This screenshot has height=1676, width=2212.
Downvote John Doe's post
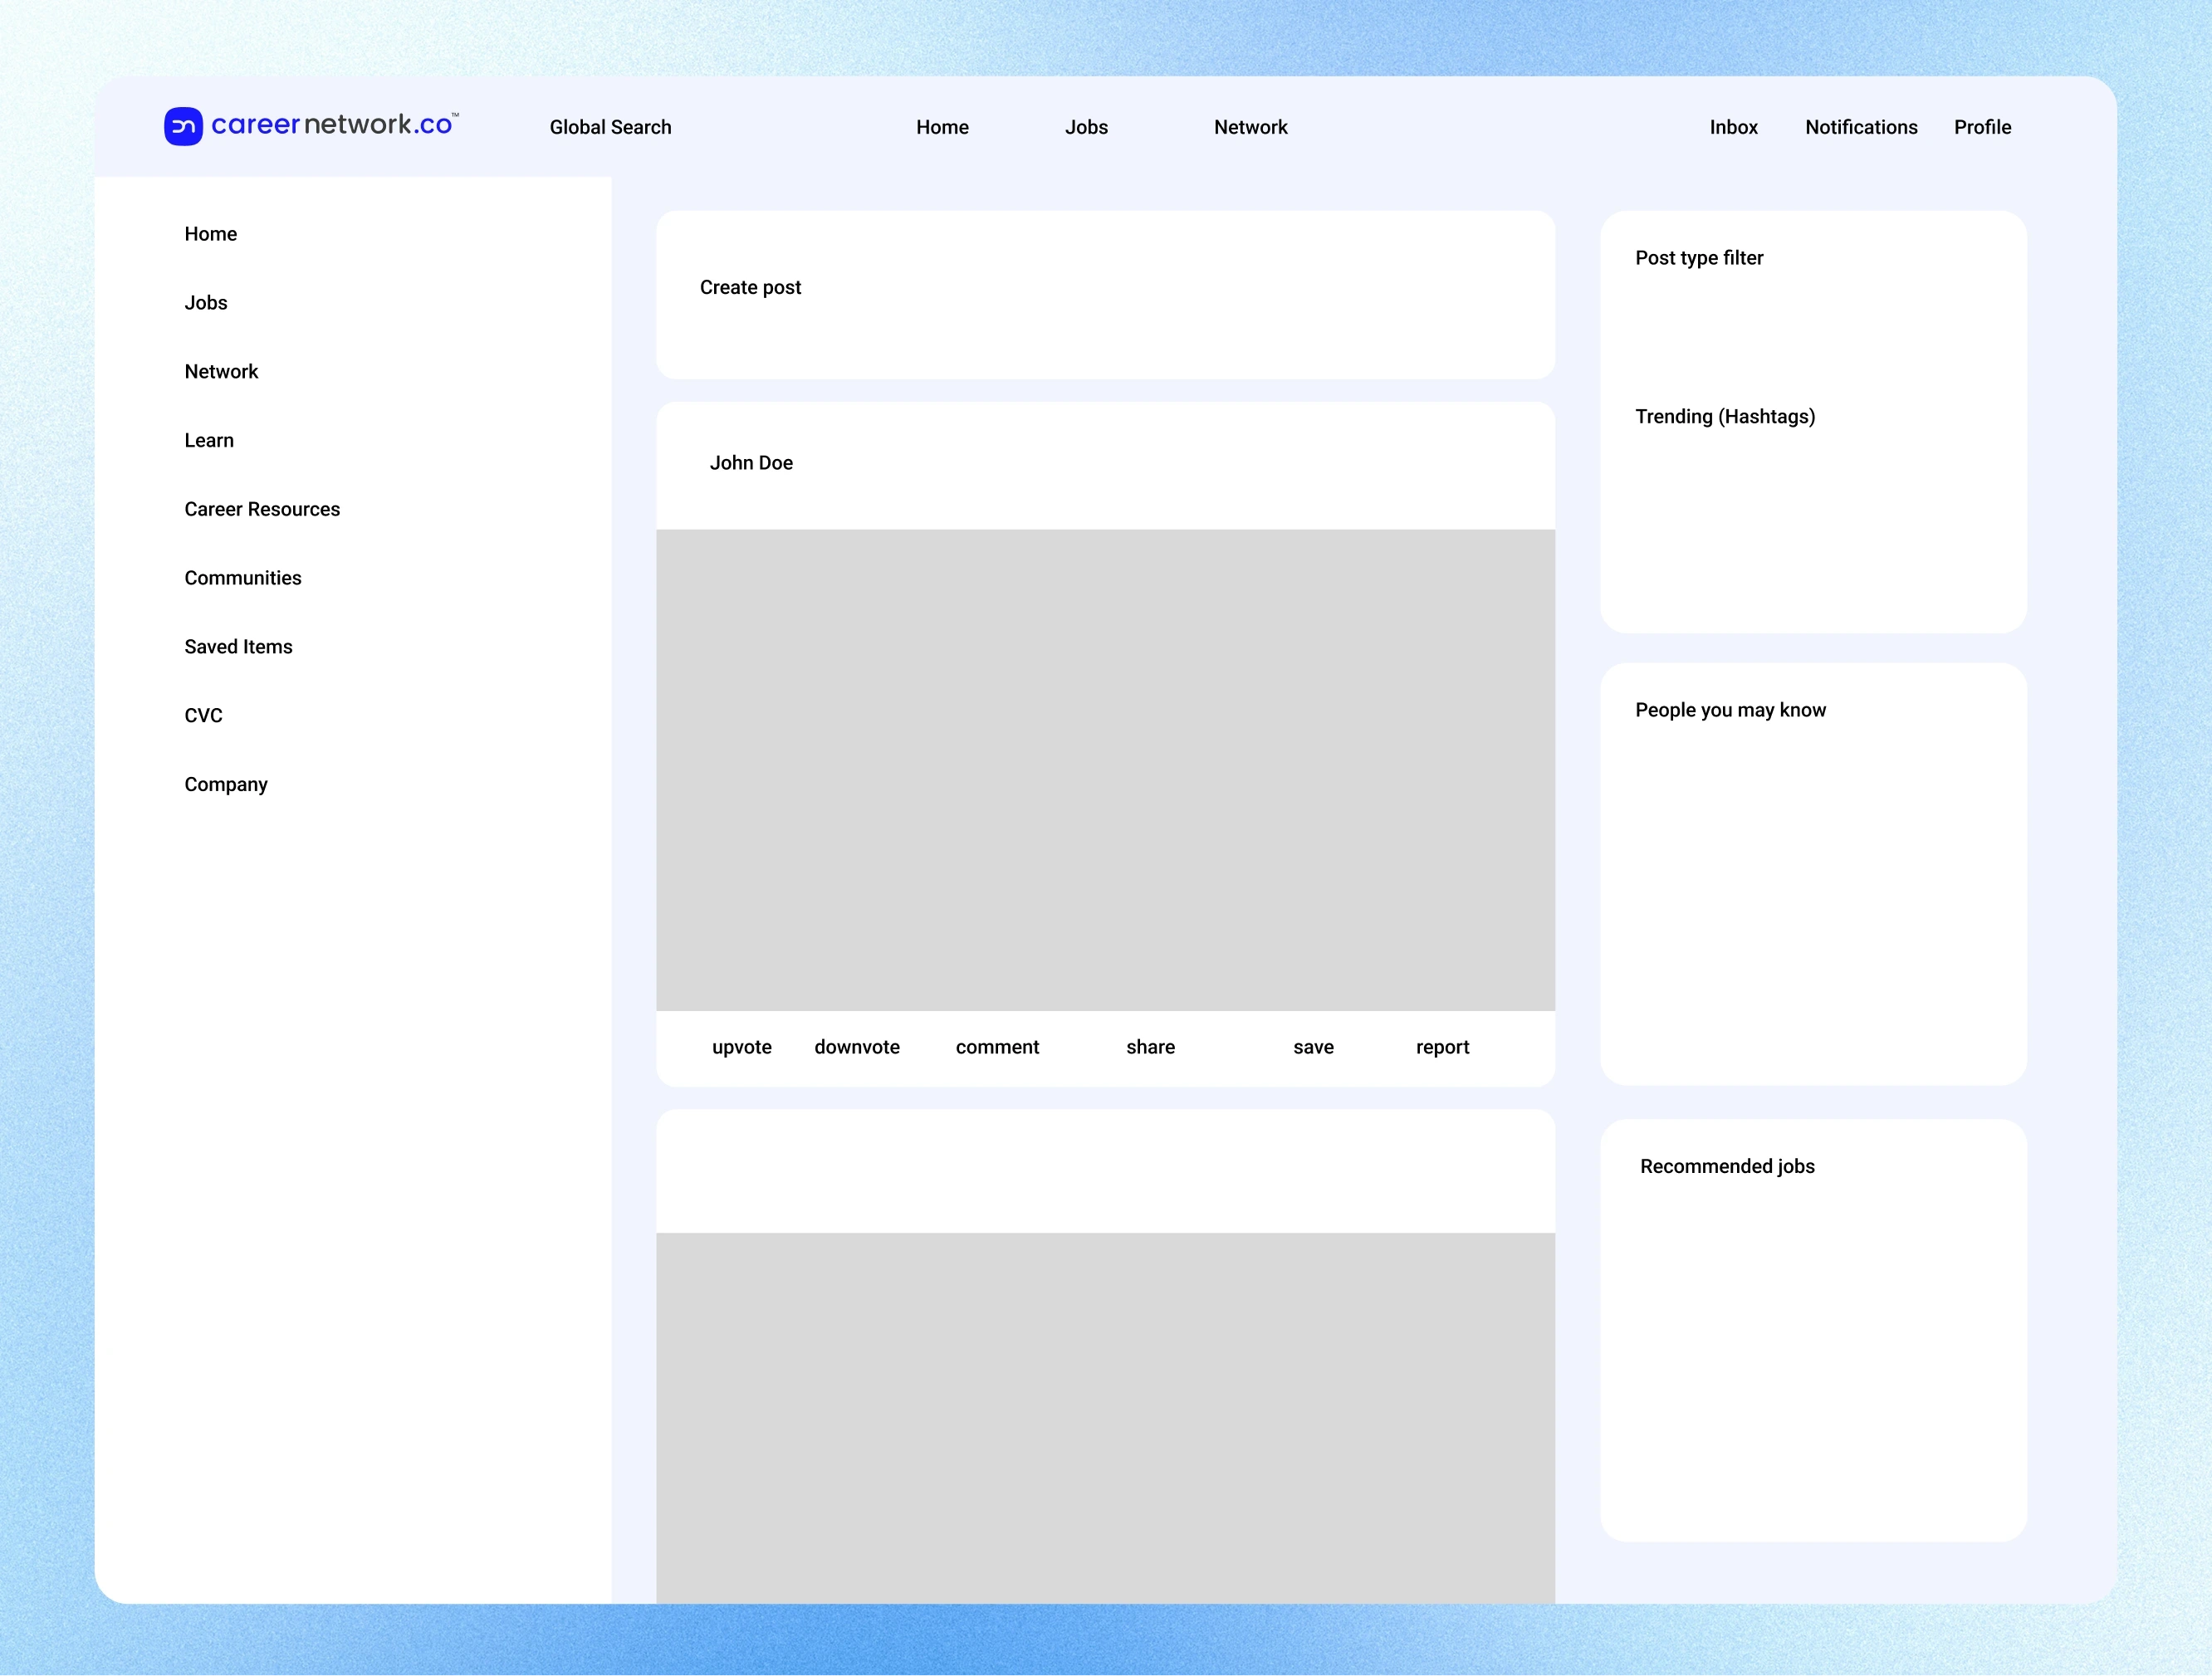point(857,1047)
